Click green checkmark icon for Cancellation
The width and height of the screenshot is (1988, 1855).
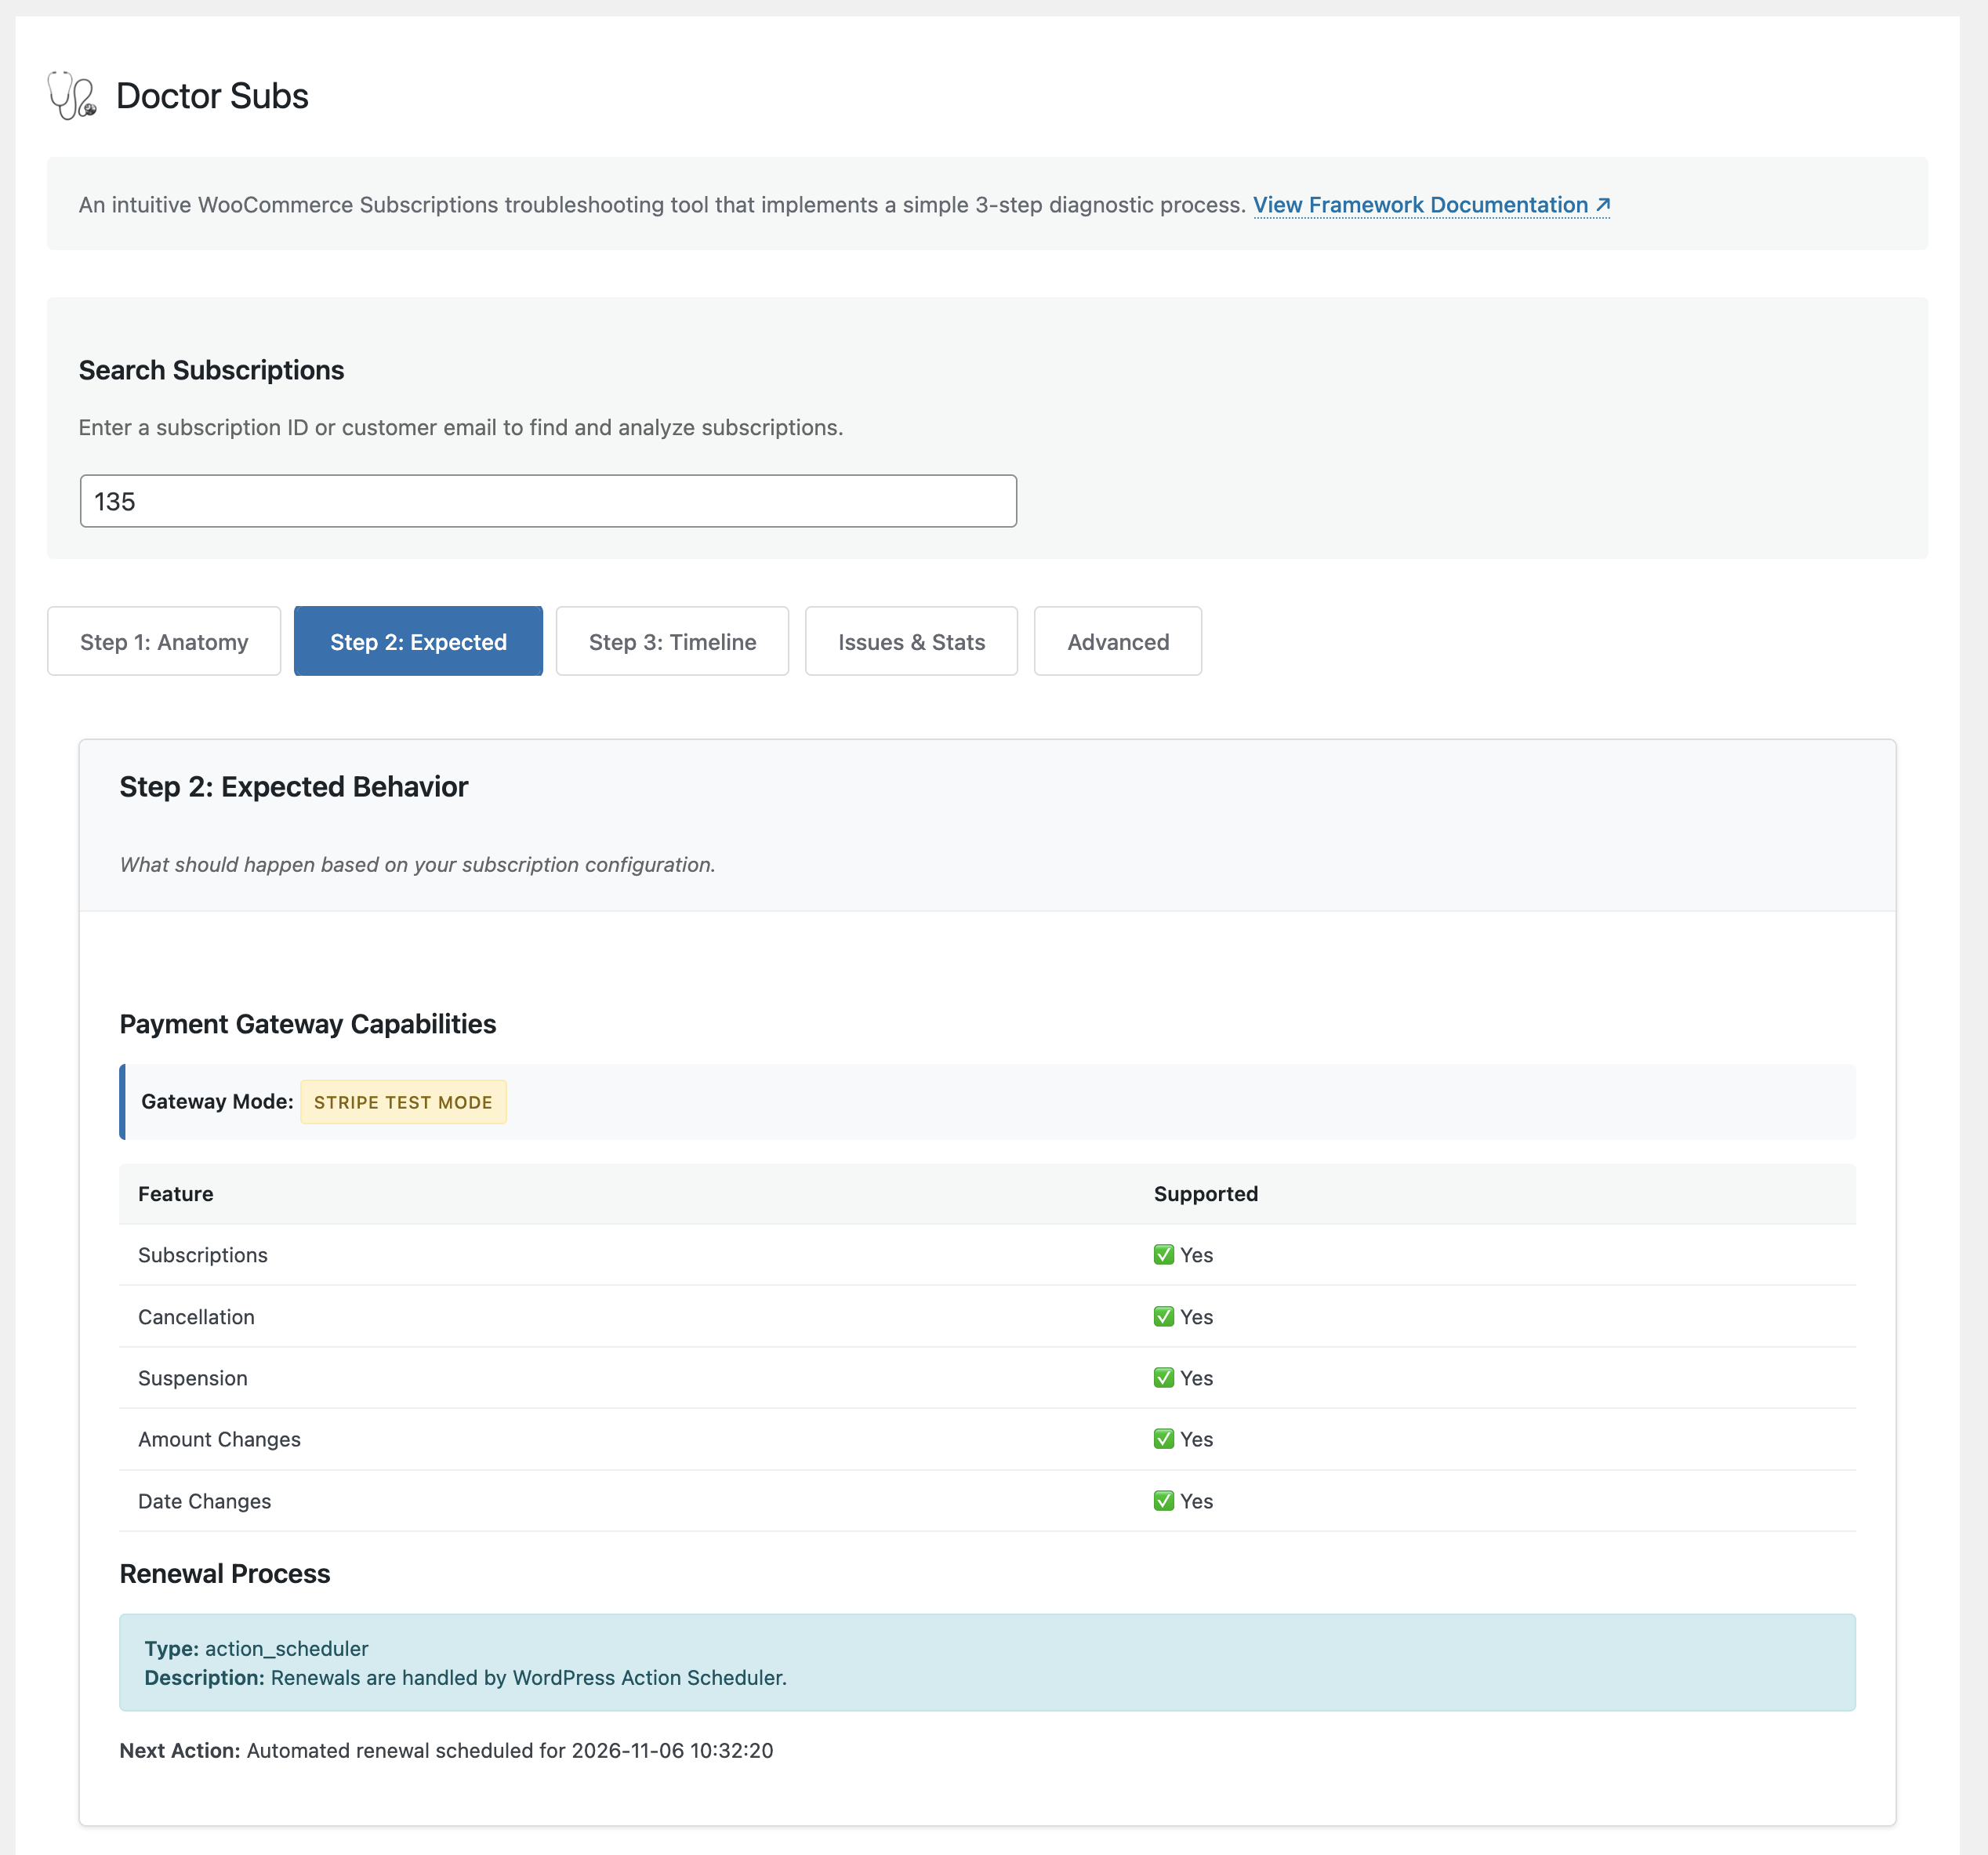pyautogui.click(x=1163, y=1317)
